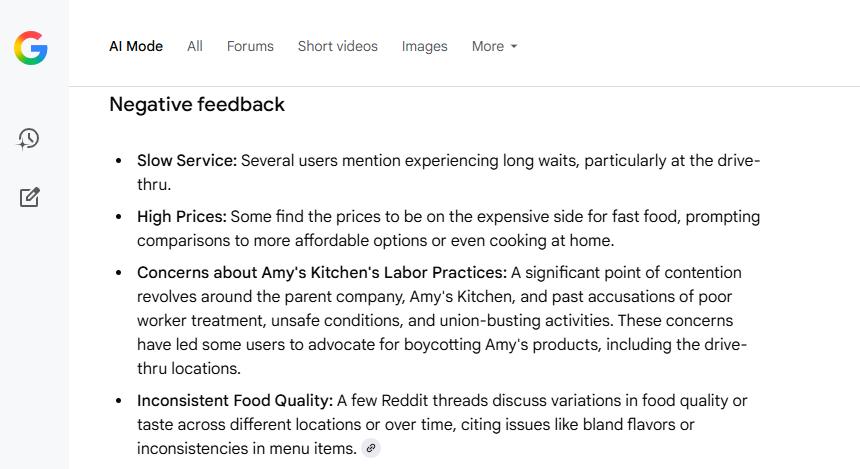
Task: Go to the Short videos tab
Action: click(x=338, y=46)
